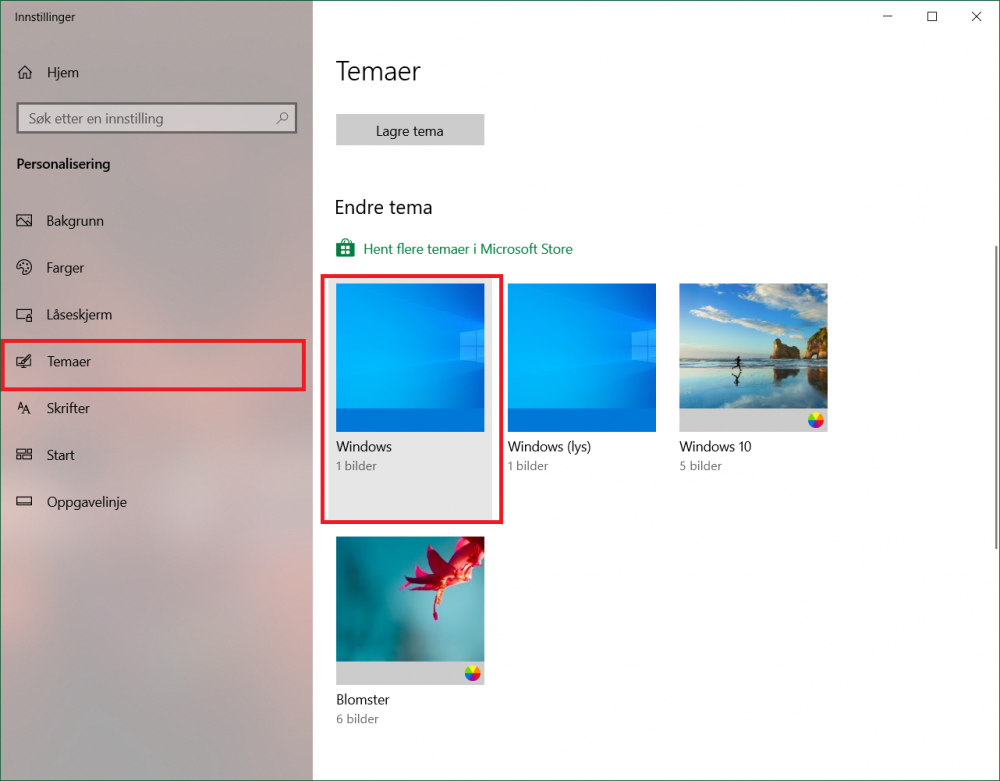1000x781 pixels.
Task: Click the Blomster label text
Action: (x=362, y=700)
